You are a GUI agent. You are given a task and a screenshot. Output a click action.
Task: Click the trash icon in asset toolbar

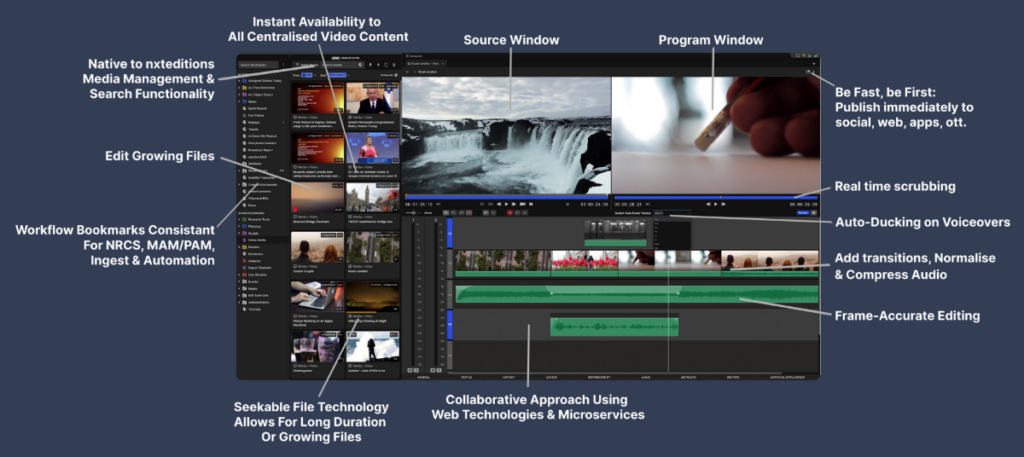coord(394,65)
